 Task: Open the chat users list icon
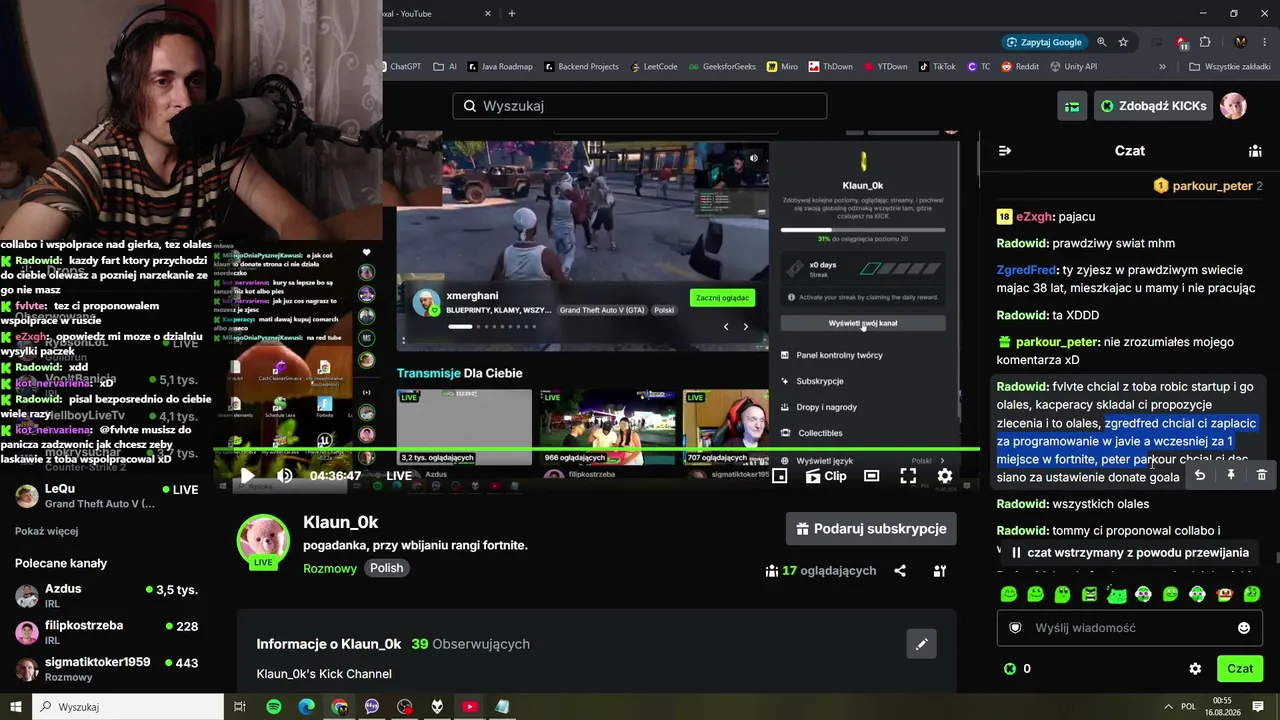pos(1255,151)
